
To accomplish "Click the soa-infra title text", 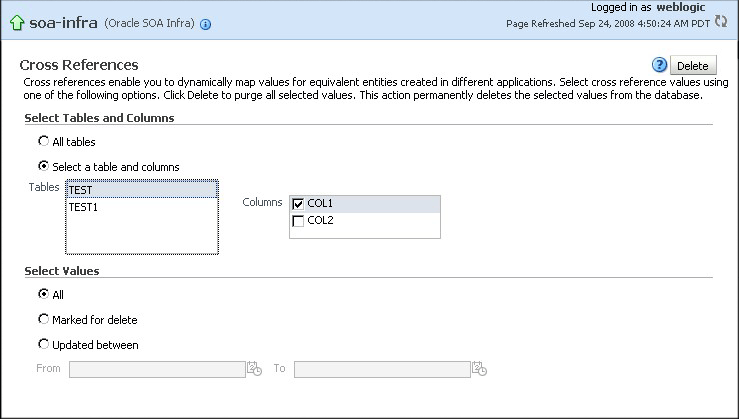I will [63, 23].
